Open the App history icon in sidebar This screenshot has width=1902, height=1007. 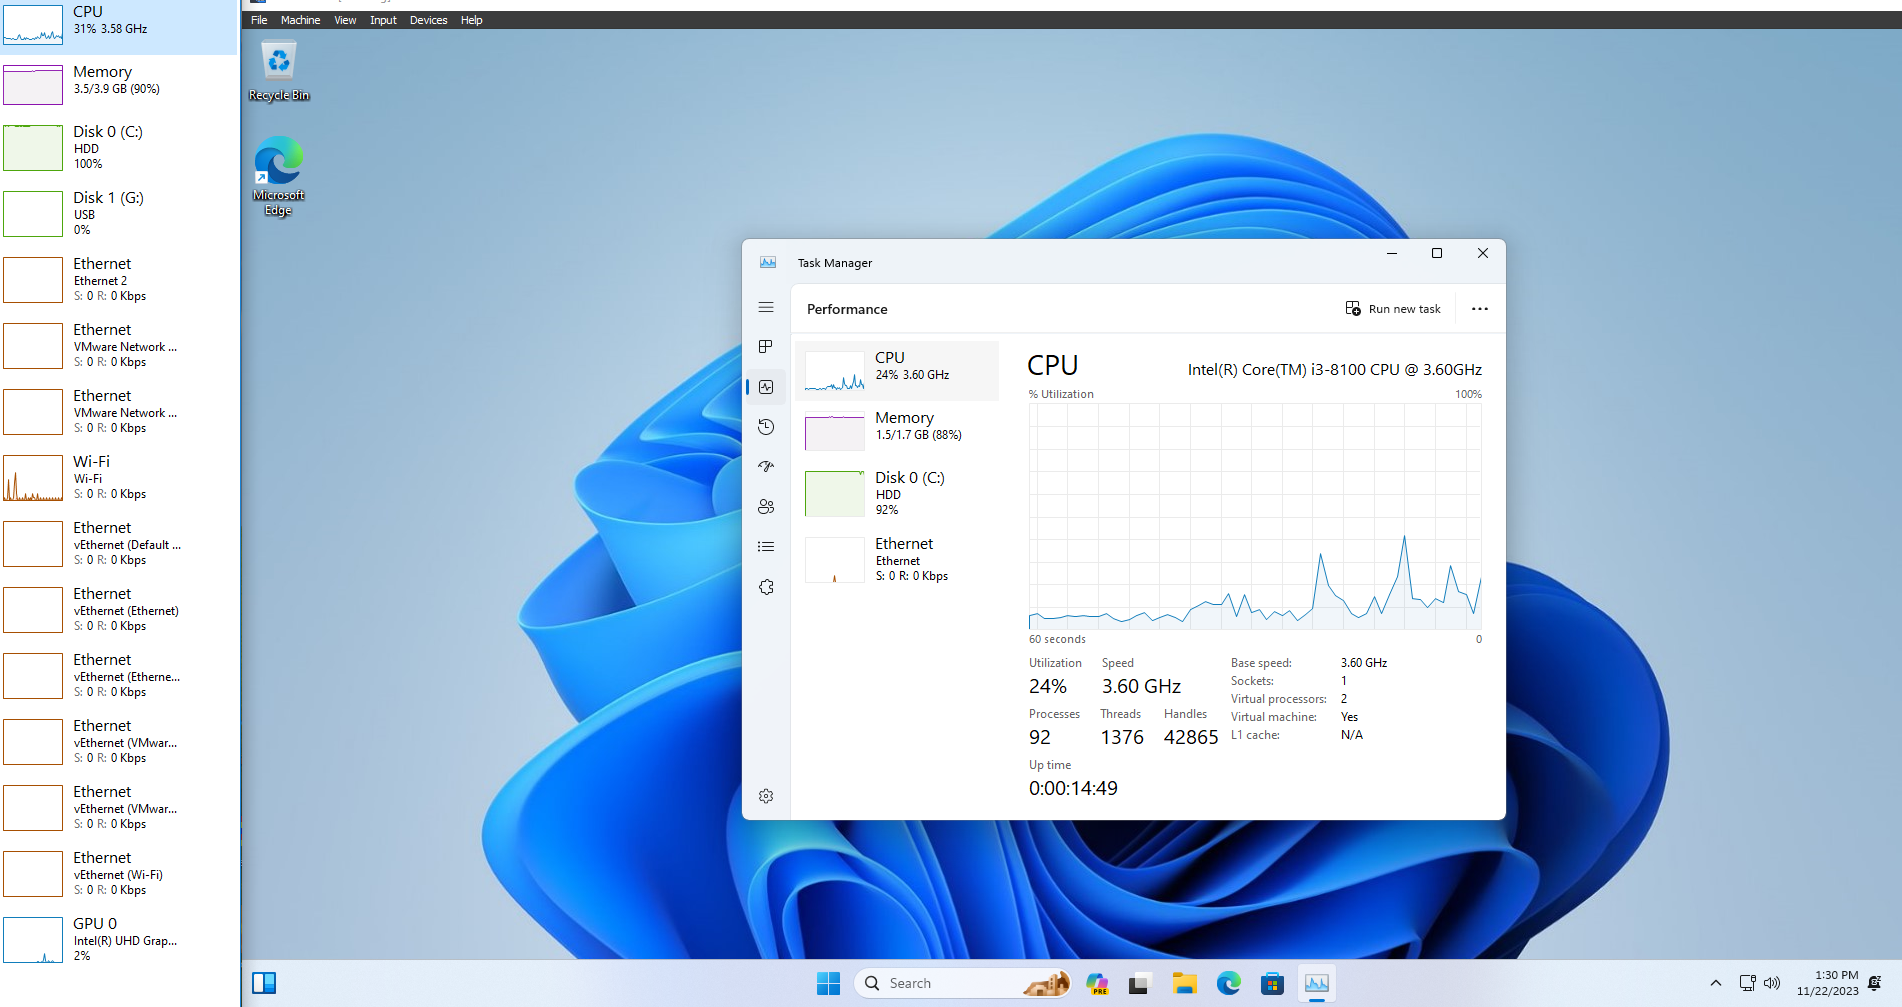pyautogui.click(x=766, y=427)
